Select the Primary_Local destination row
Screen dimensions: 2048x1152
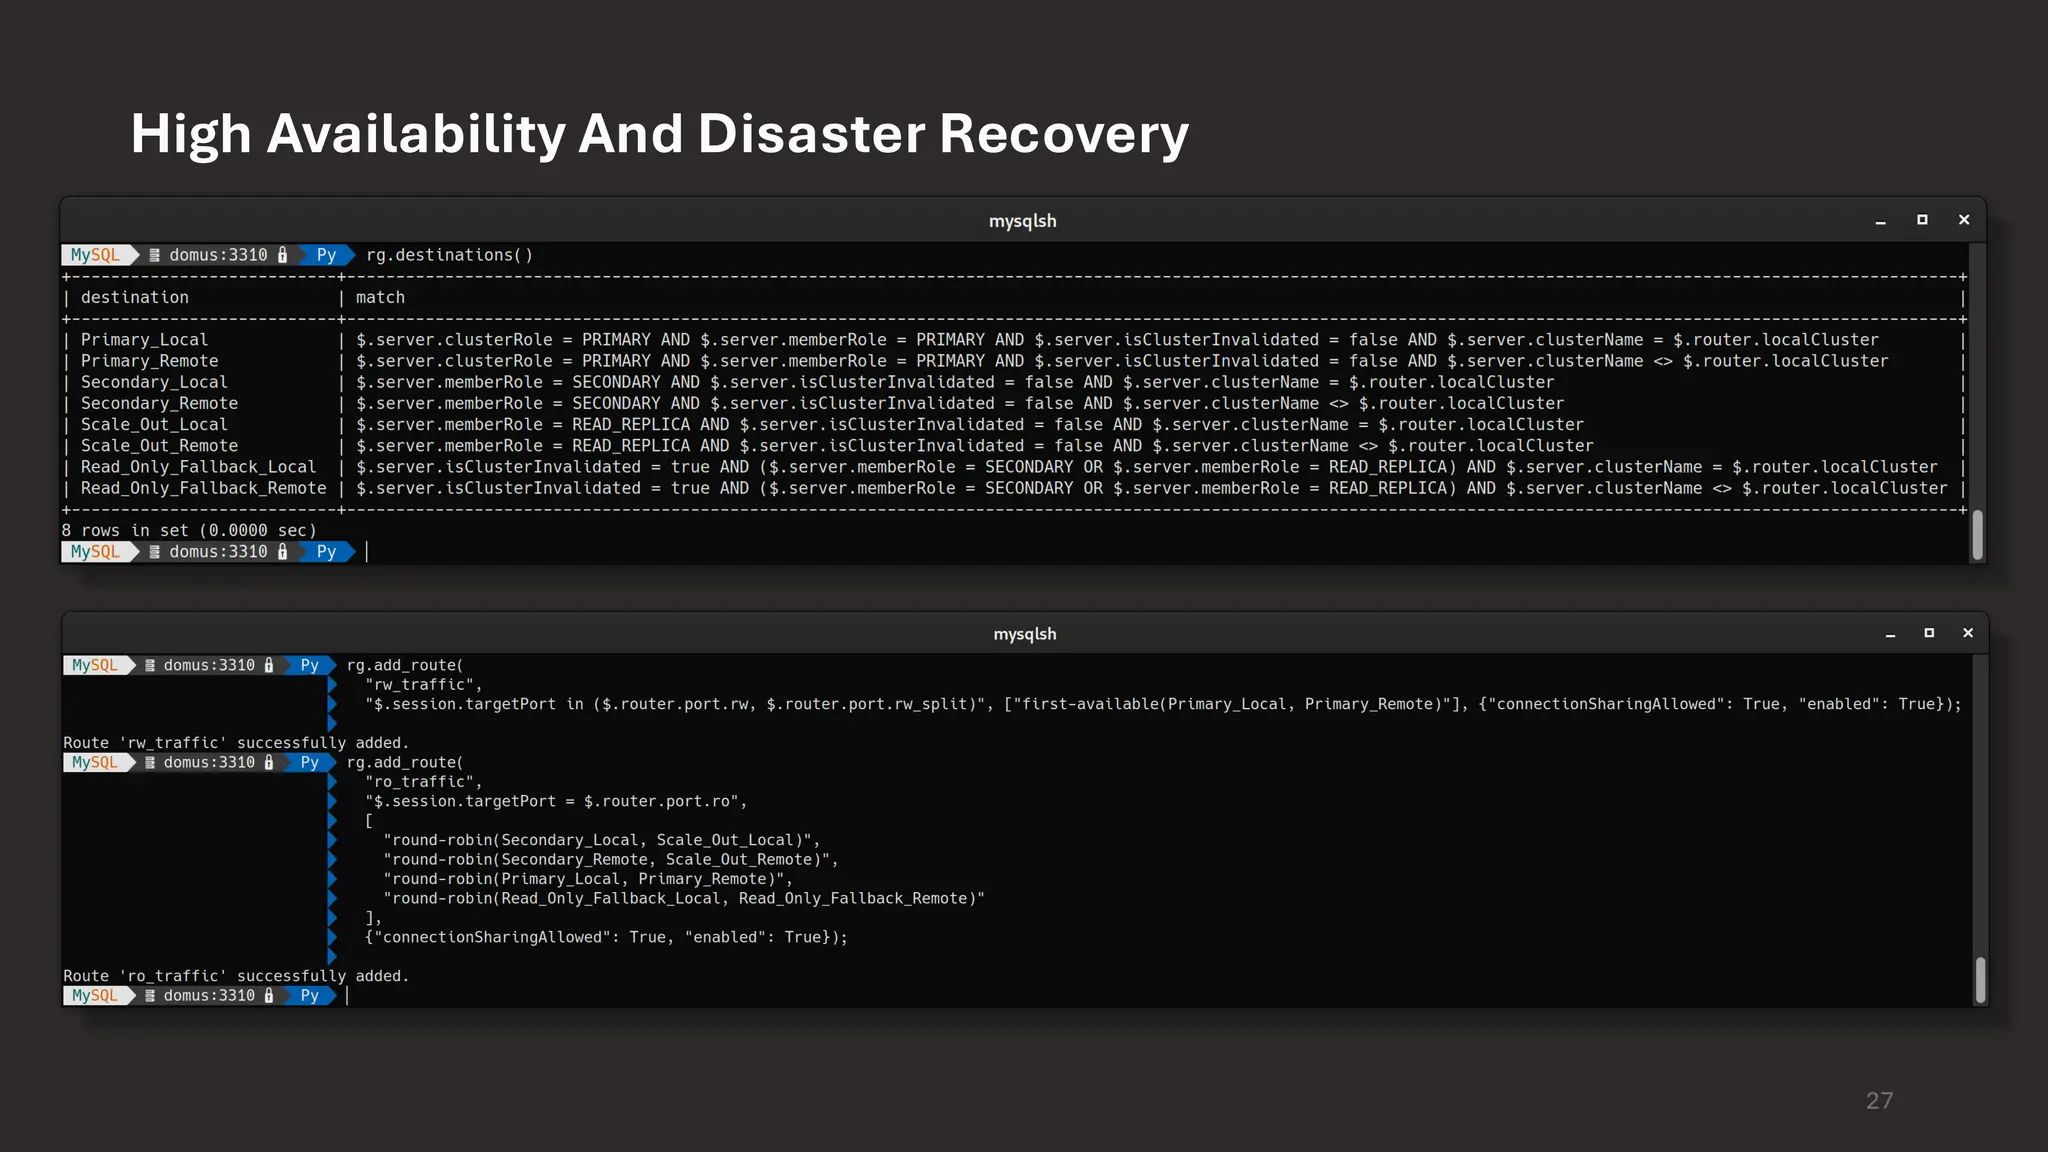point(145,340)
